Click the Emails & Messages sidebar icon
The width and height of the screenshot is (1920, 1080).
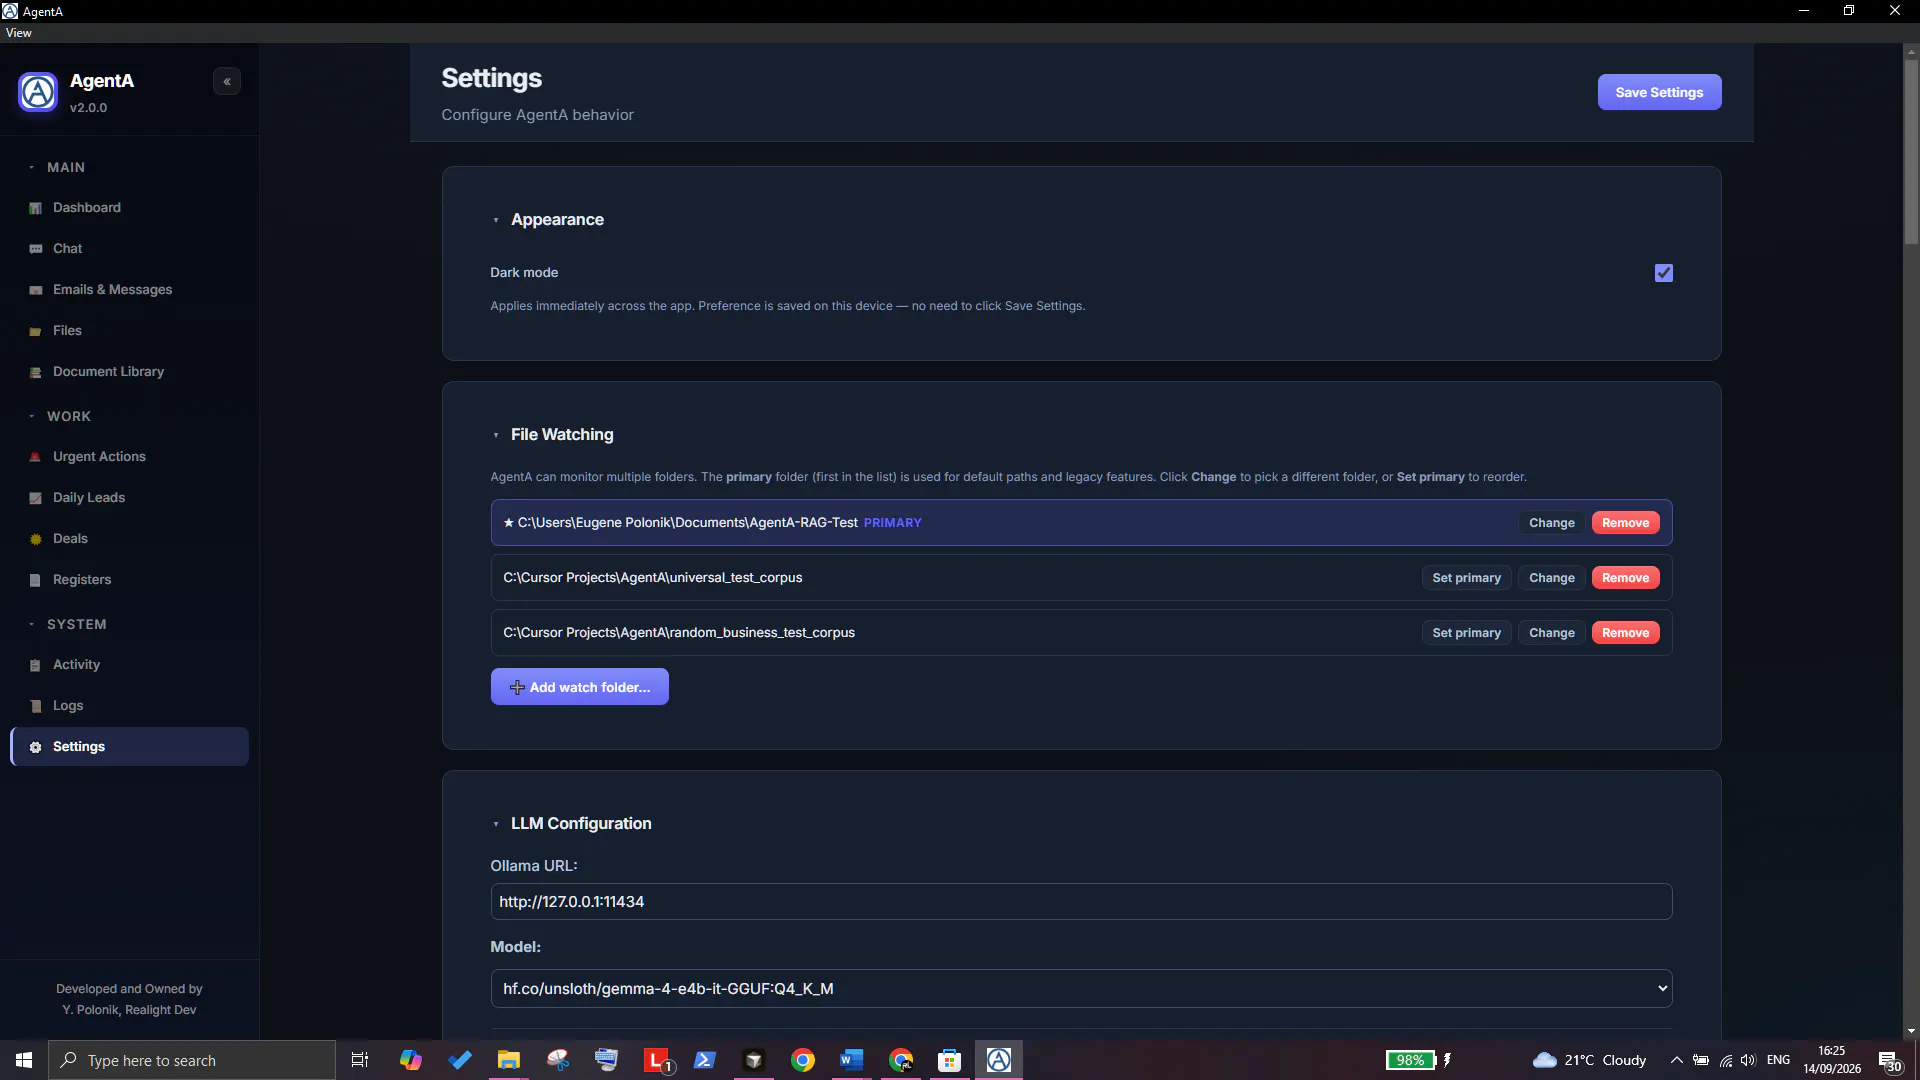[36, 290]
